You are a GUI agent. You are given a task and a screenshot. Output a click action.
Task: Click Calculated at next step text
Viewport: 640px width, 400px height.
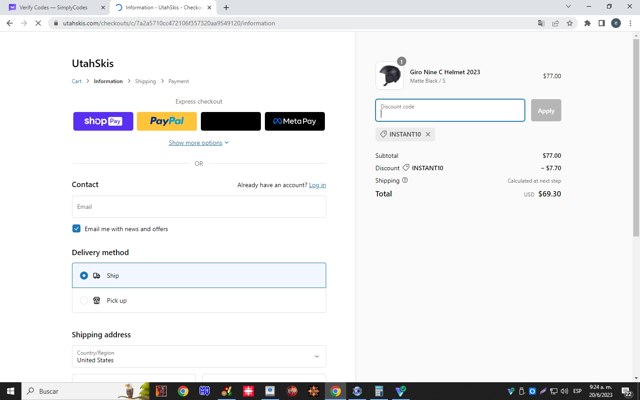click(x=534, y=180)
